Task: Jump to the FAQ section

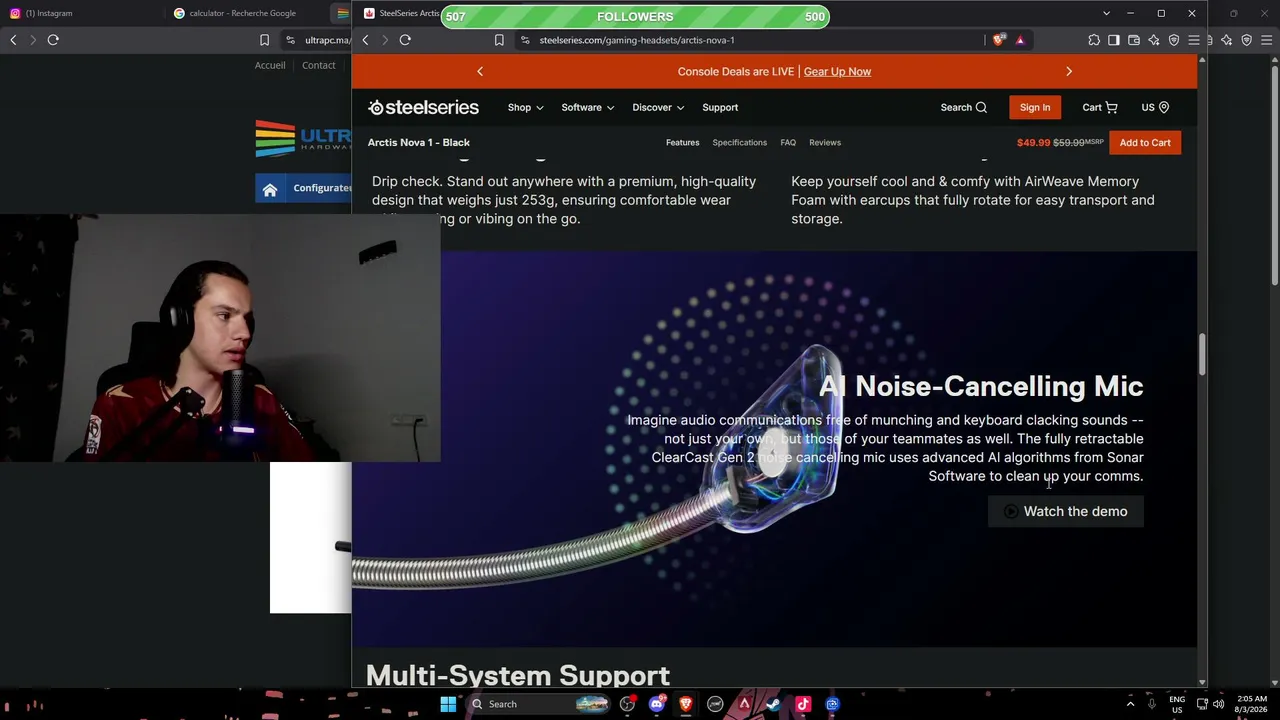Action: click(788, 142)
